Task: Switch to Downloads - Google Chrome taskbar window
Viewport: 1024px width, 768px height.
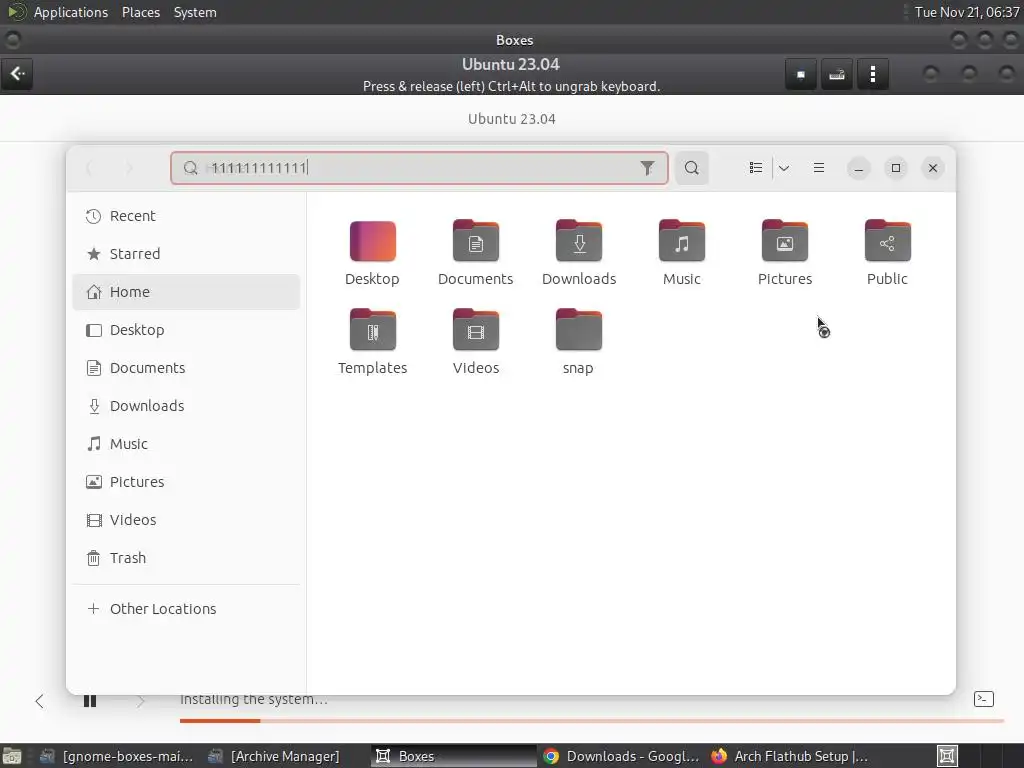Action: (x=620, y=756)
